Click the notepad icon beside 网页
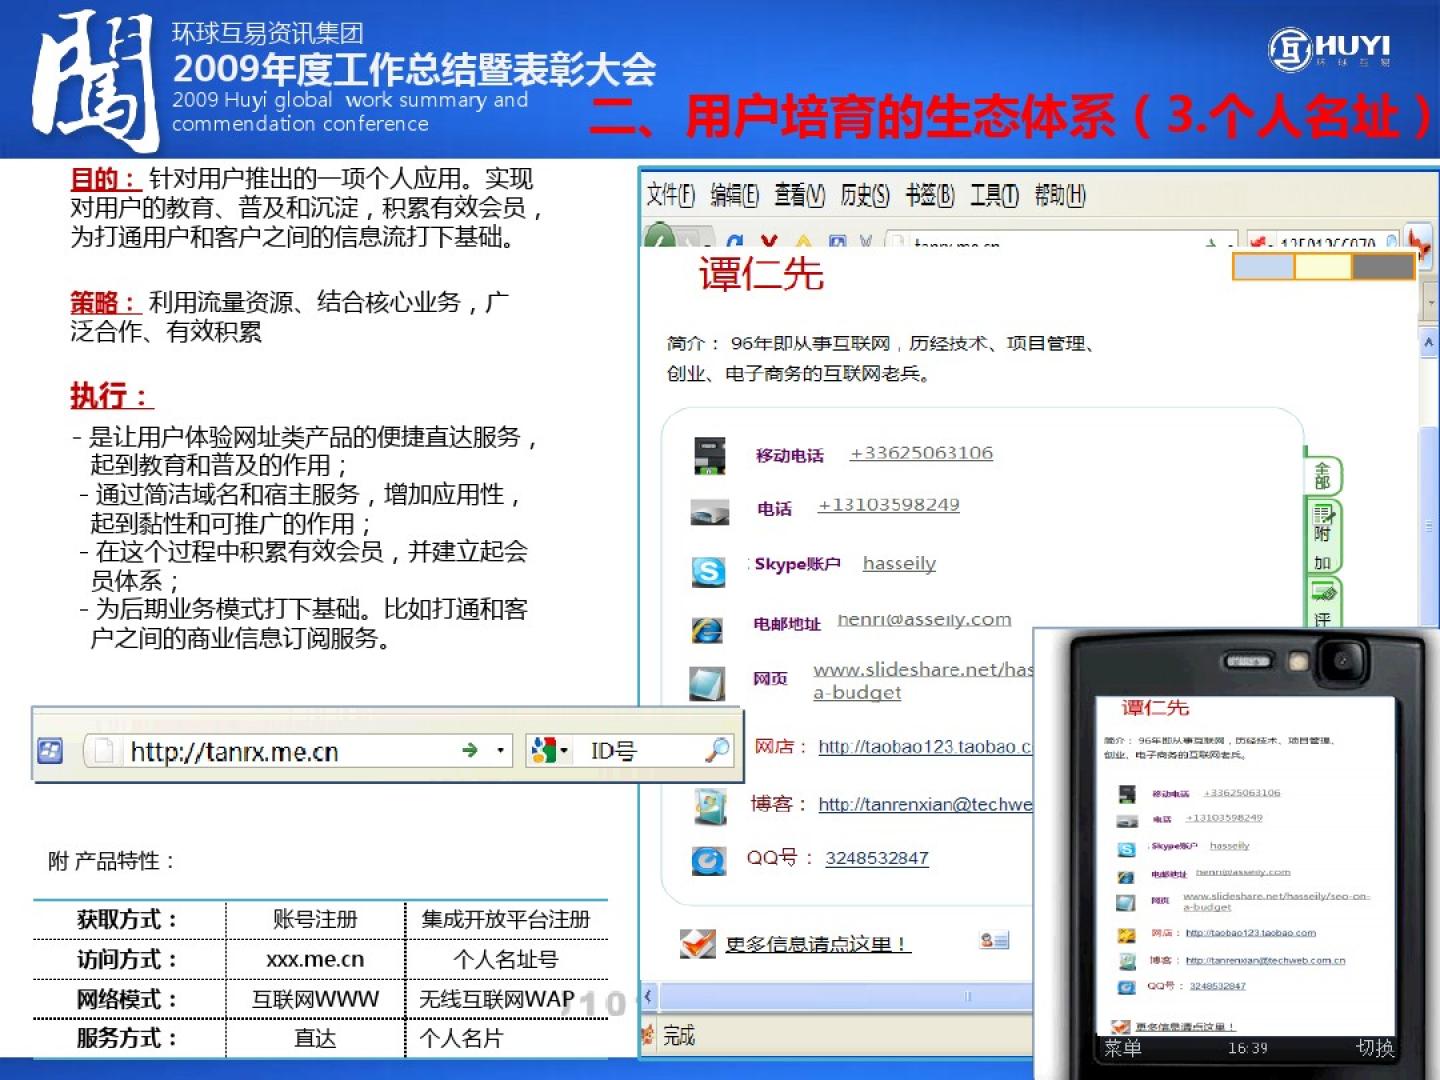This screenshot has height=1080, width=1440. tap(707, 684)
